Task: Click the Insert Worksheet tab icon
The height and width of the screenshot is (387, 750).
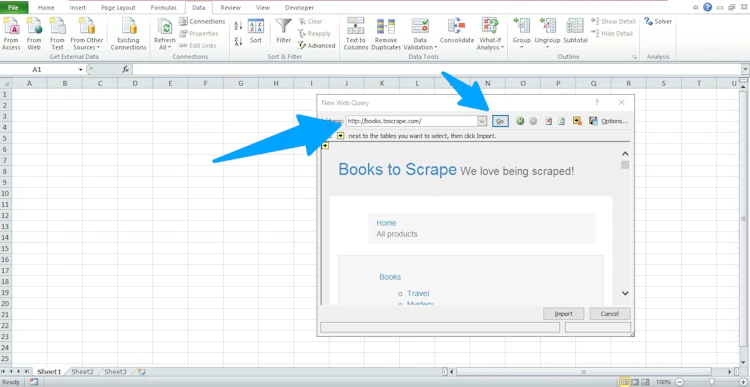Action: 141,372
